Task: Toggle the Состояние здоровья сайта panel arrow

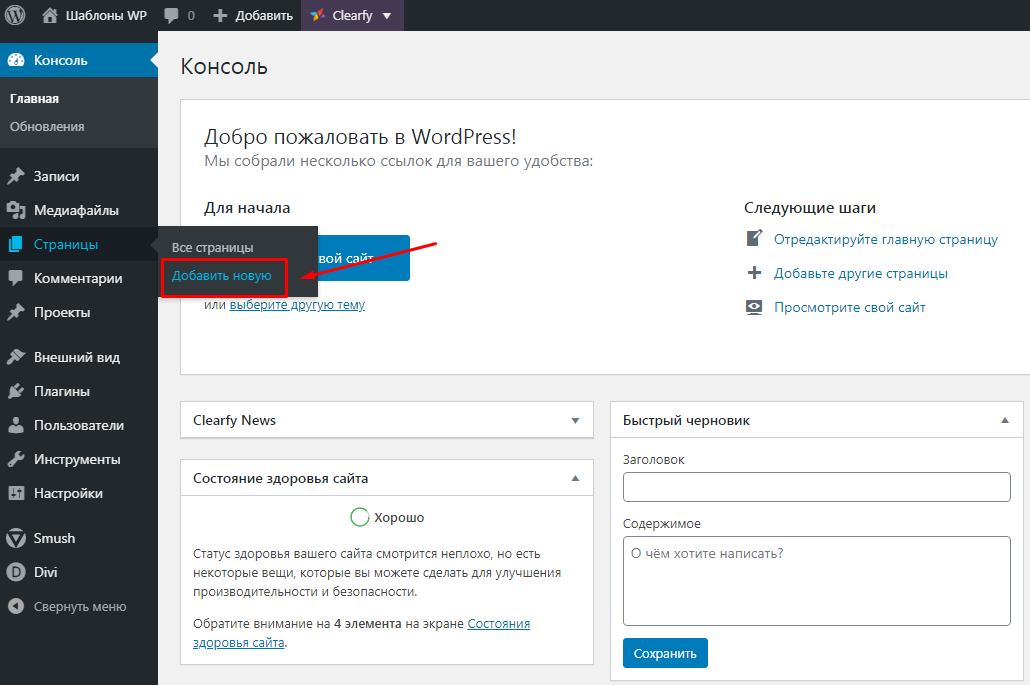Action: point(575,479)
